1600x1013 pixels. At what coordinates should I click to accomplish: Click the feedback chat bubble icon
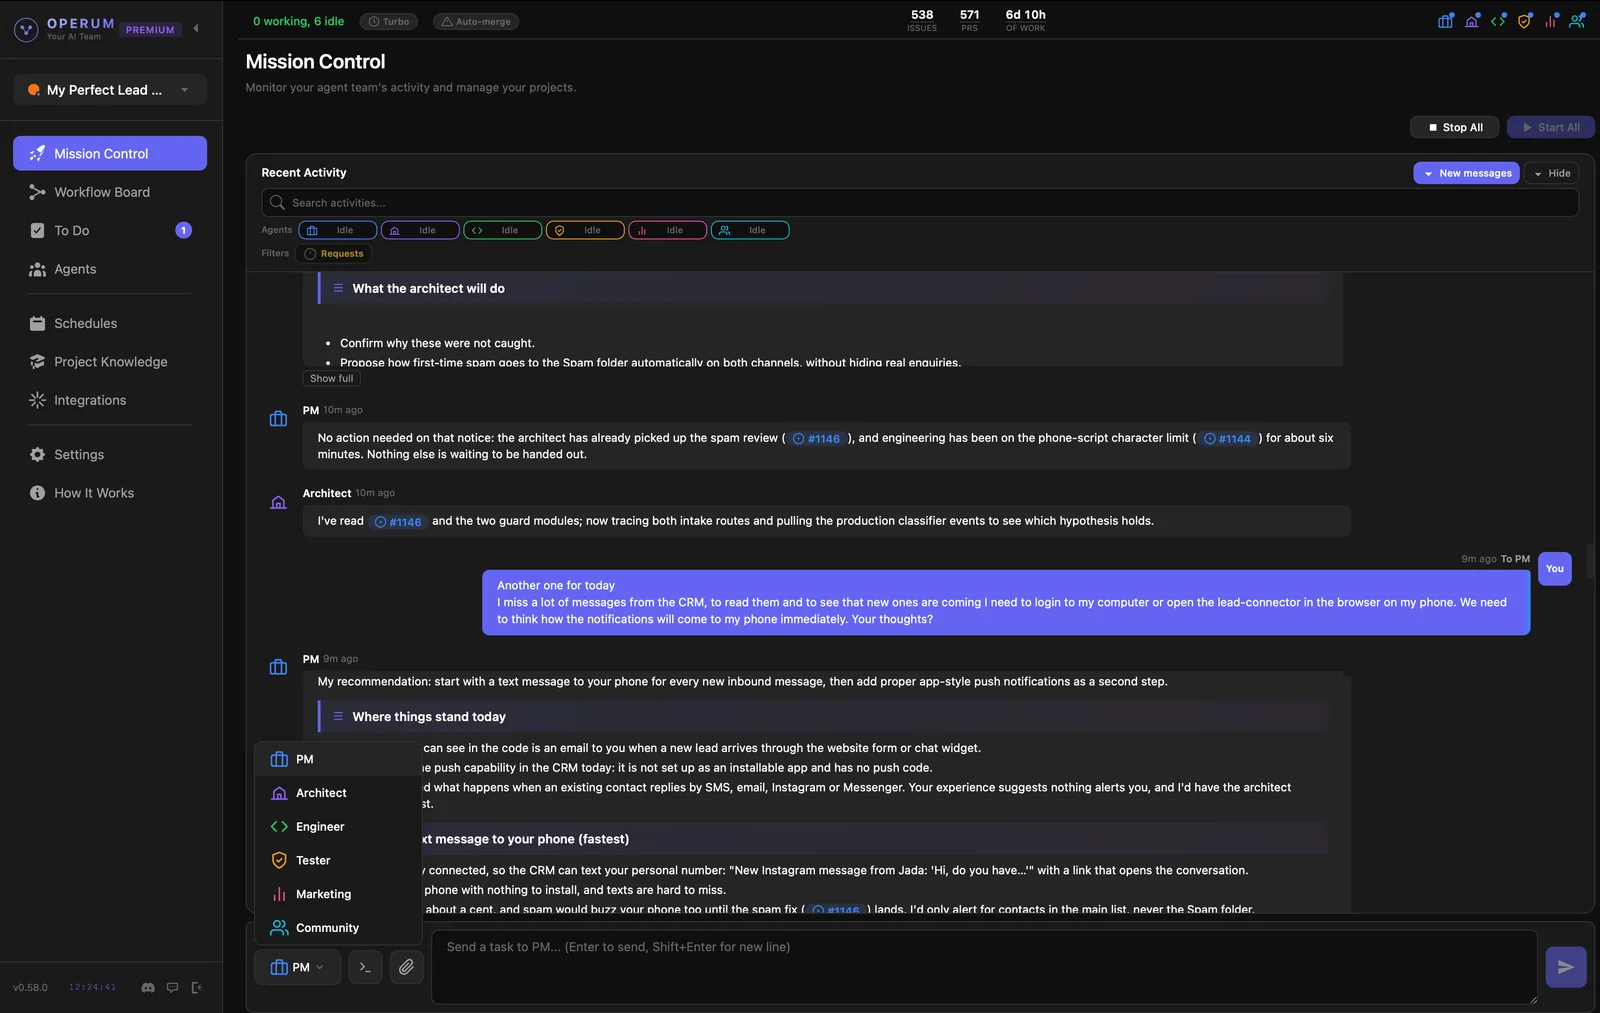[172, 987]
